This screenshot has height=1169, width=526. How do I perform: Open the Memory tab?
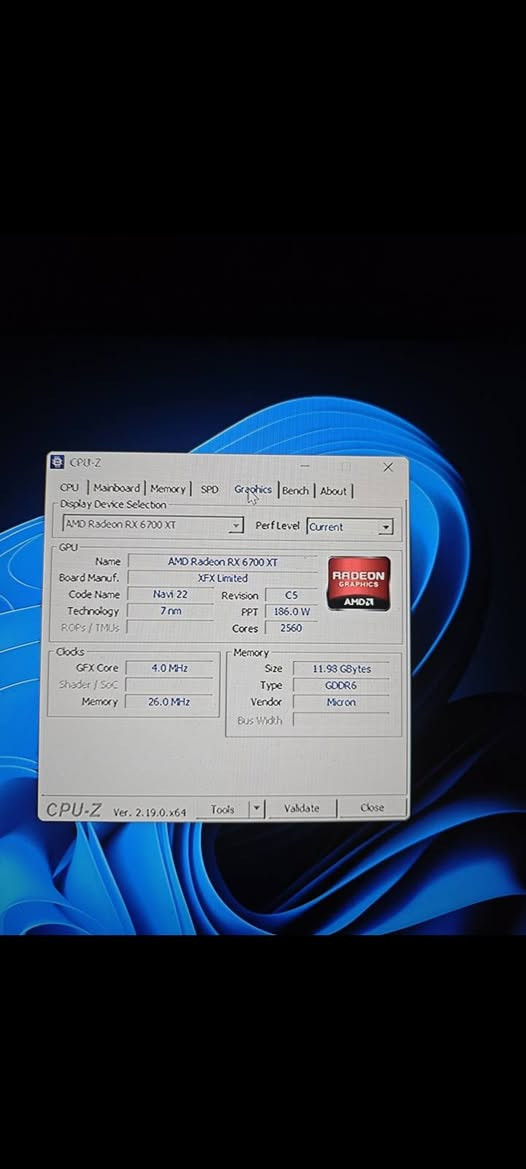pyautogui.click(x=168, y=489)
